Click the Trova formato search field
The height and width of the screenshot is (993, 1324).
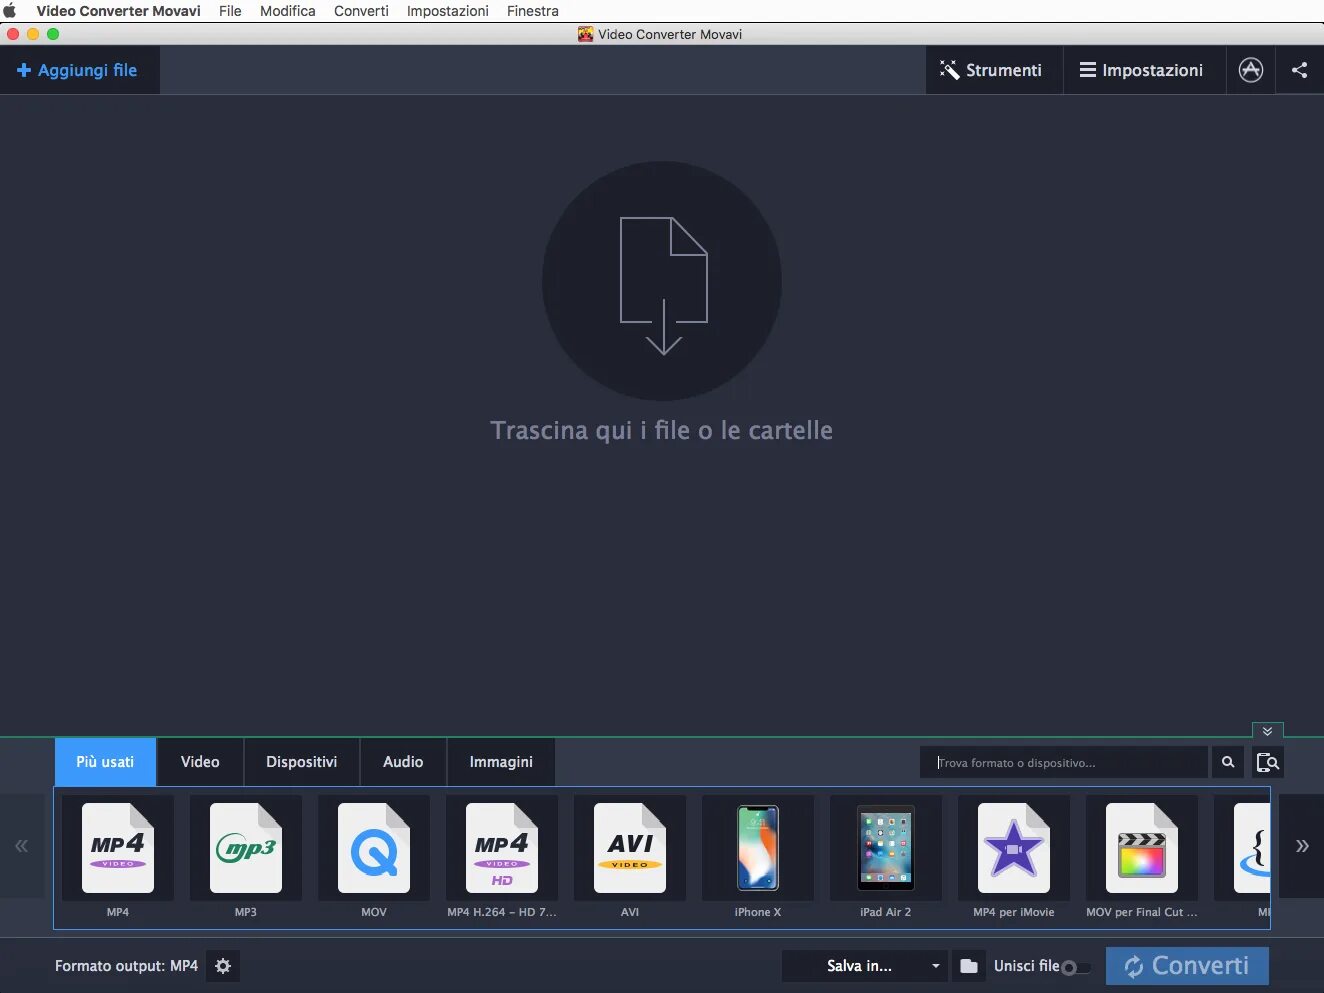[1064, 762]
